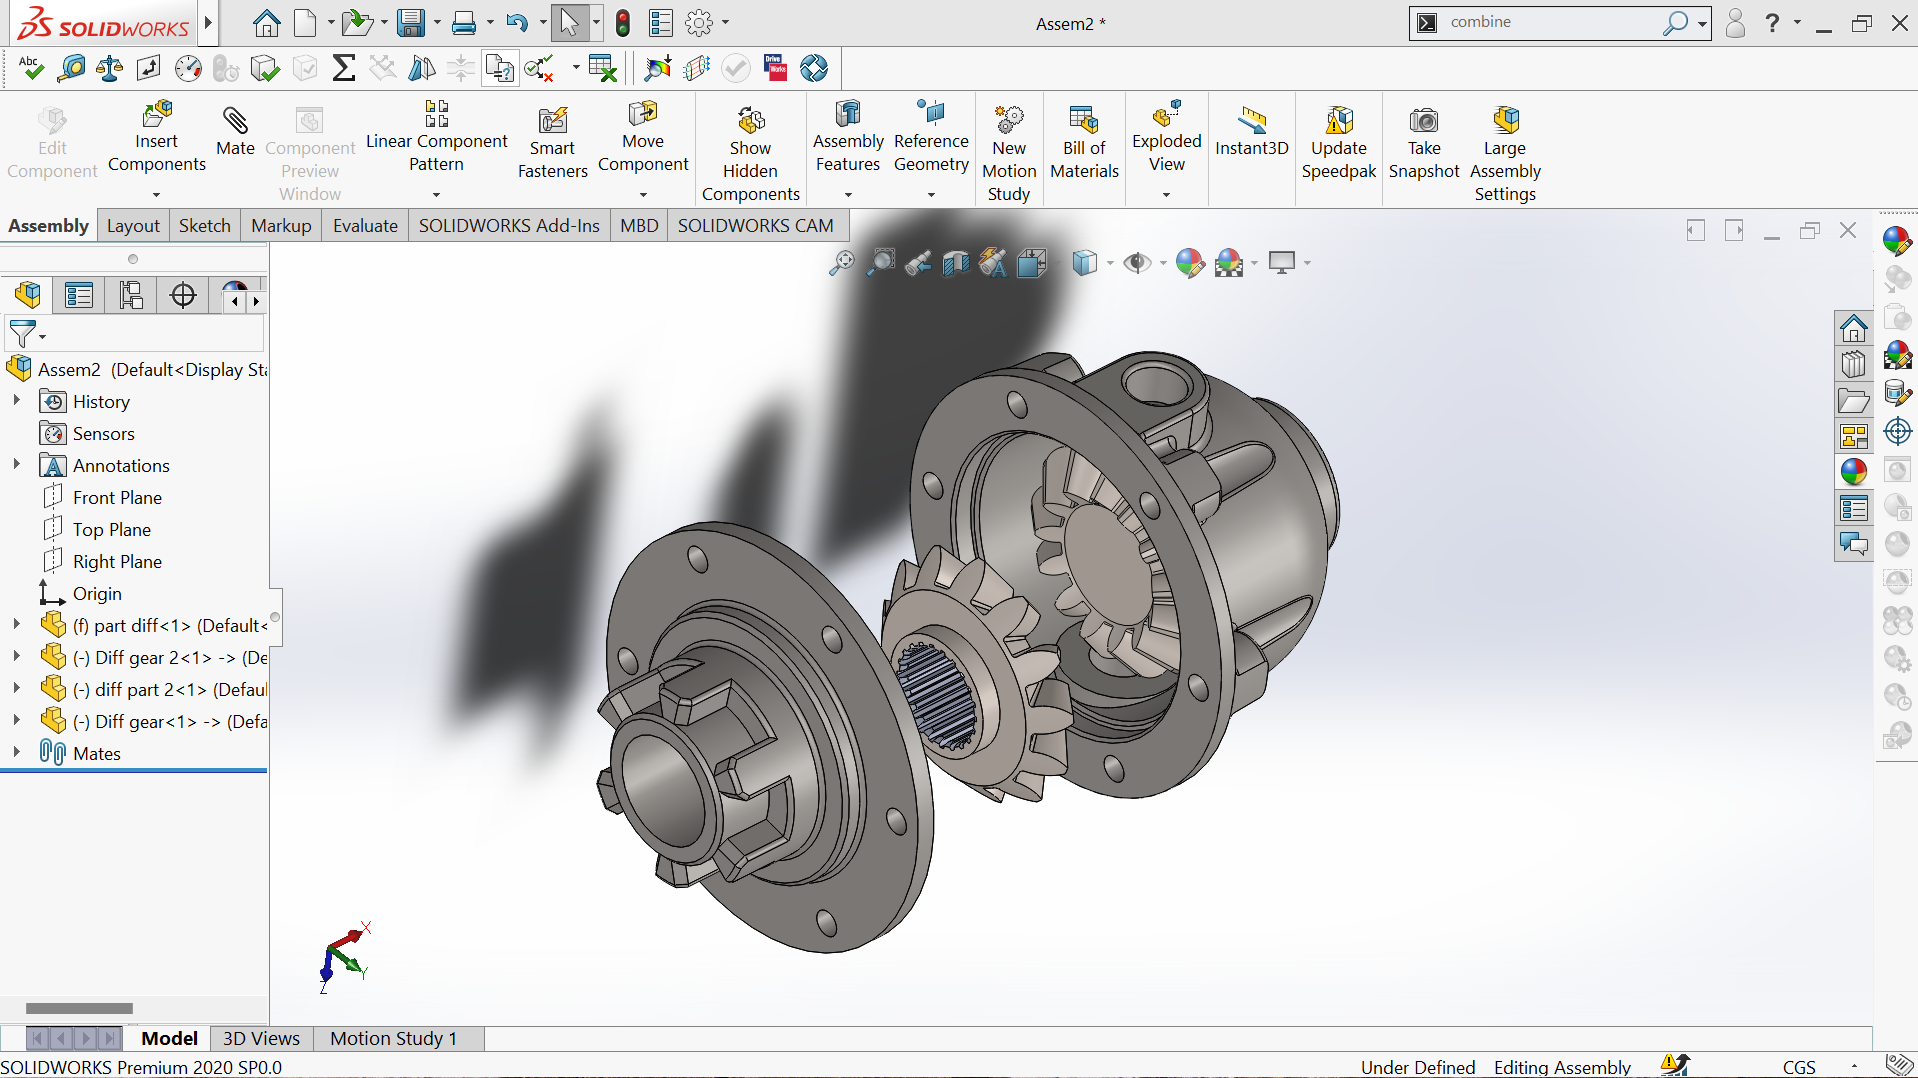Click the Instant3D icon

click(x=1251, y=122)
